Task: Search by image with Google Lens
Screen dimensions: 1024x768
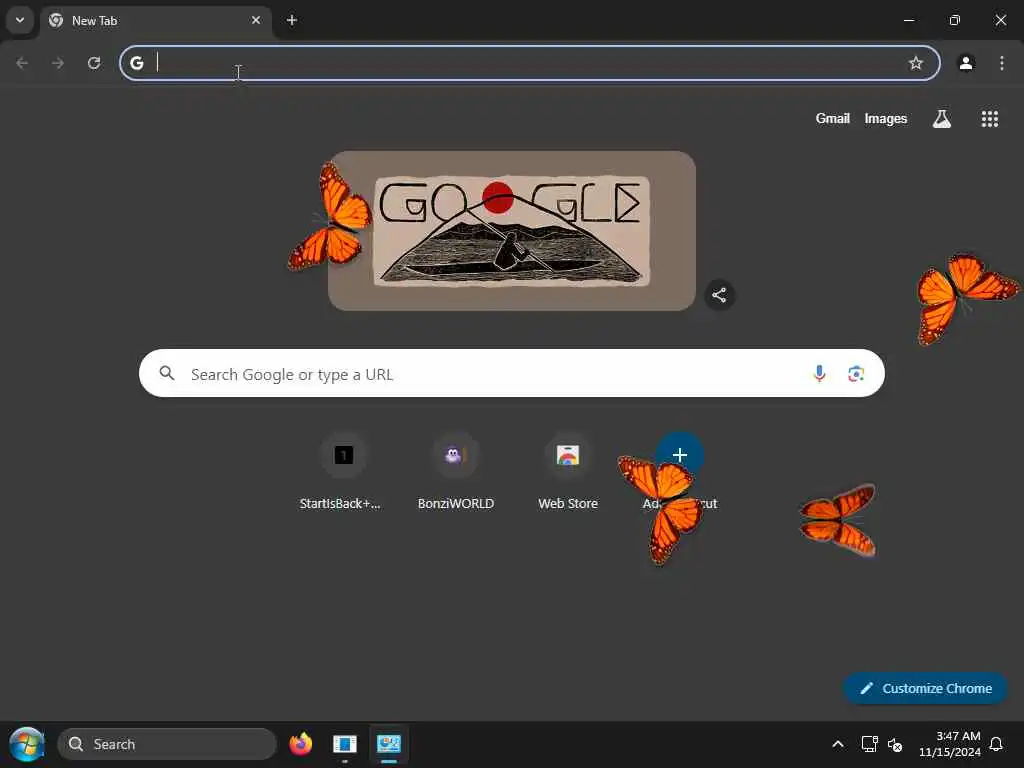Action: pos(856,374)
